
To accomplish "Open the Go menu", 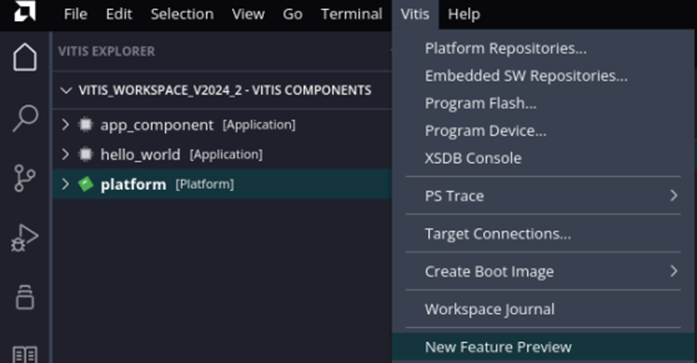I will click(292, 14).
